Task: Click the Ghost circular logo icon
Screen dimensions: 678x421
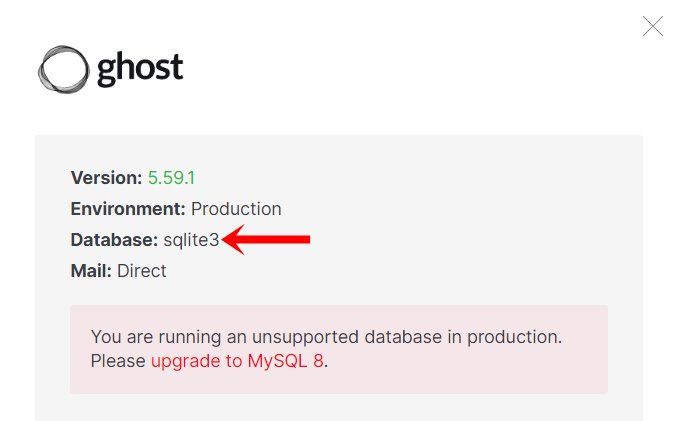Action: pos(64,69)
